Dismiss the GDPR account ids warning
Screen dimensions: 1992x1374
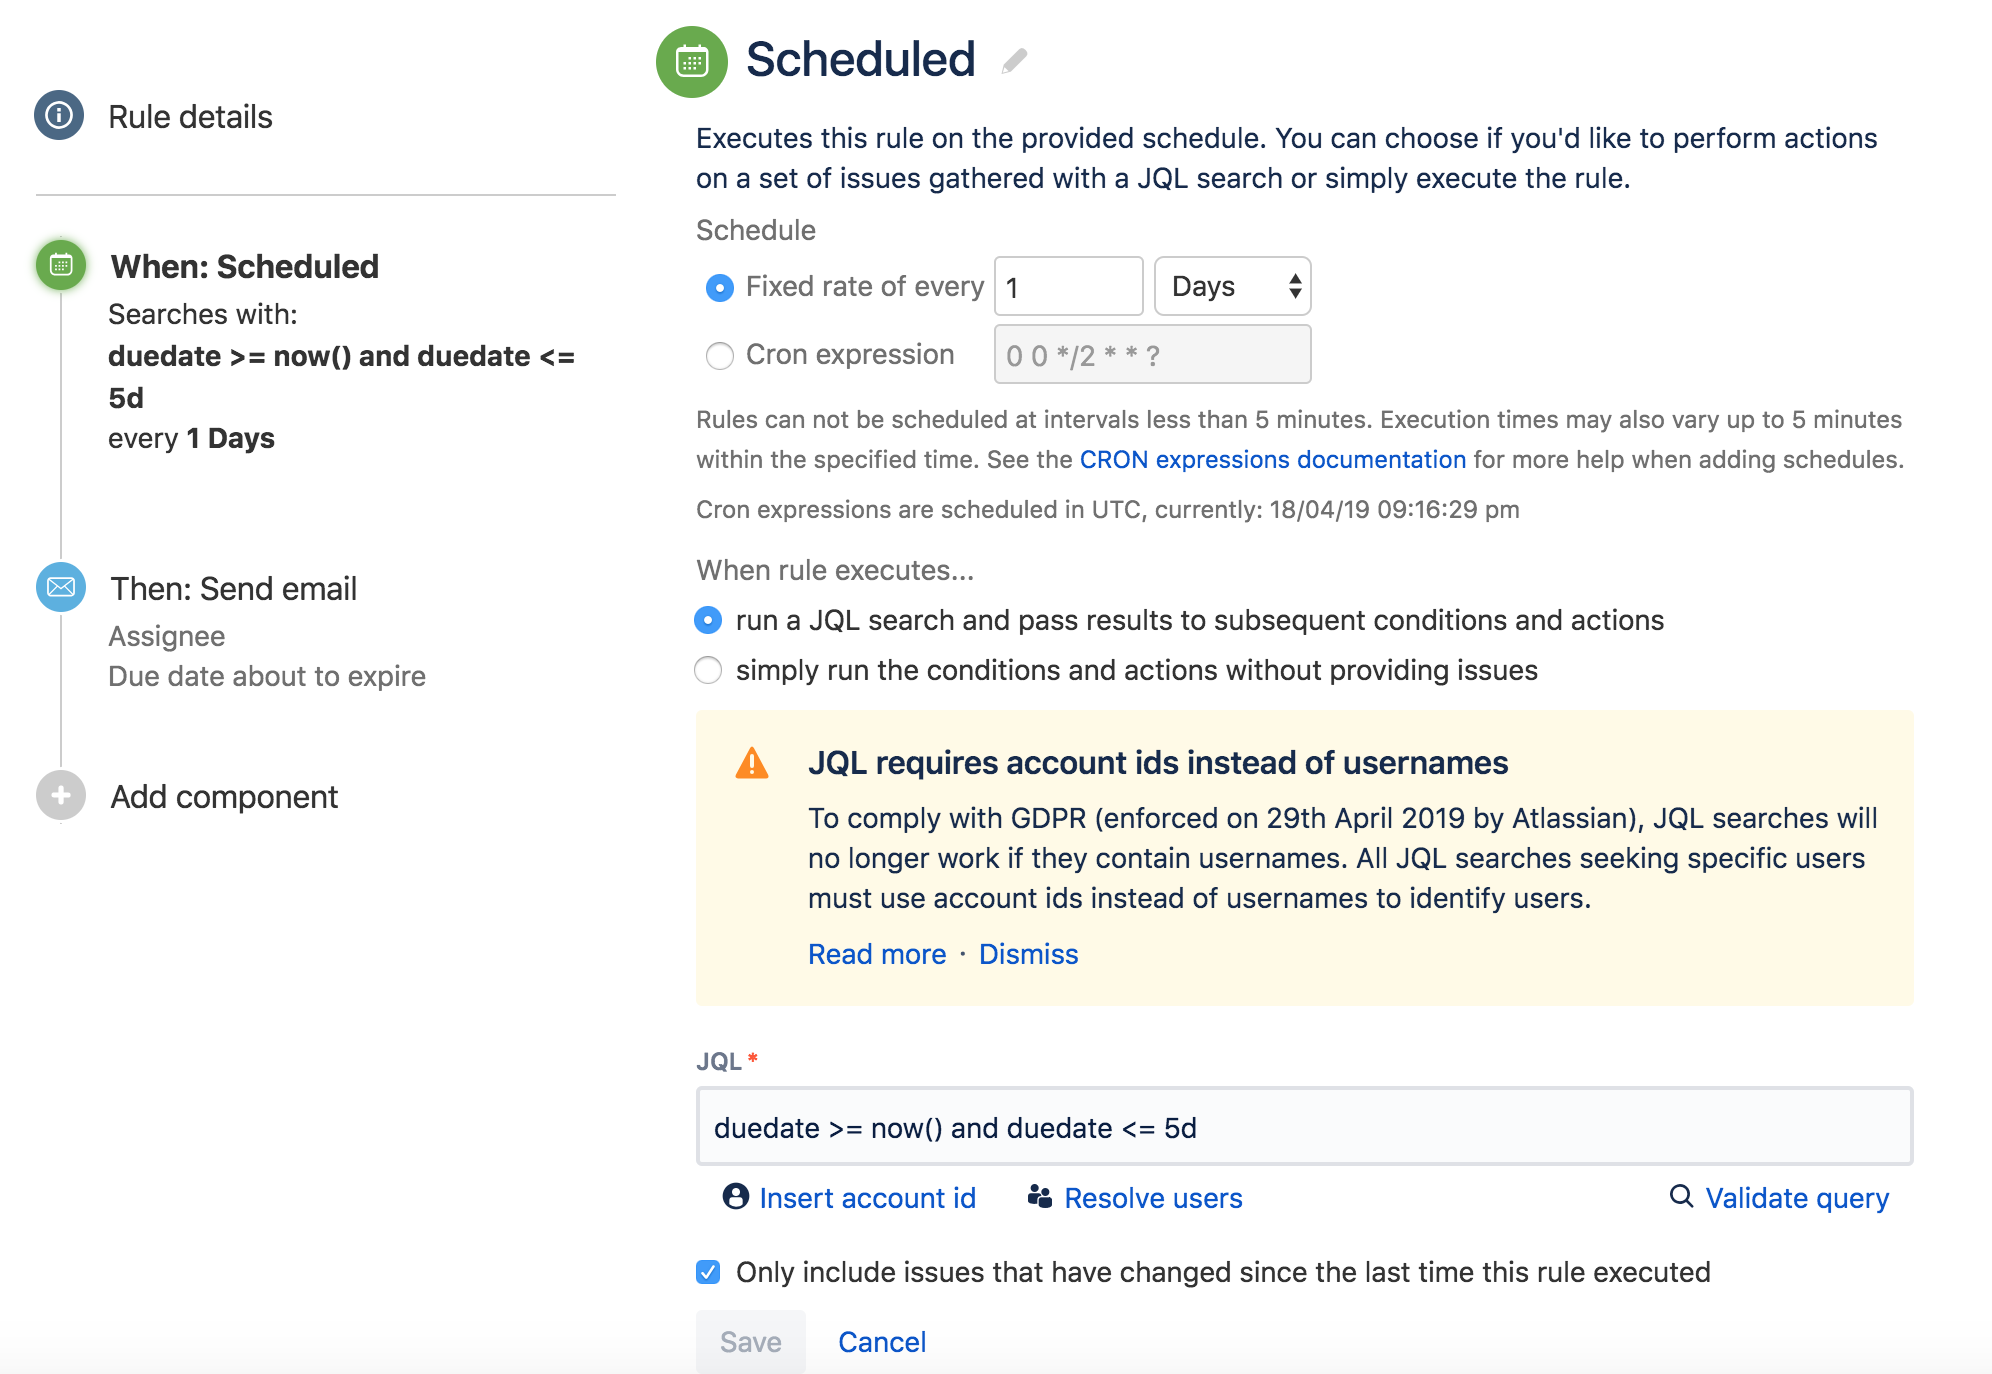[x=1028, y=953]
